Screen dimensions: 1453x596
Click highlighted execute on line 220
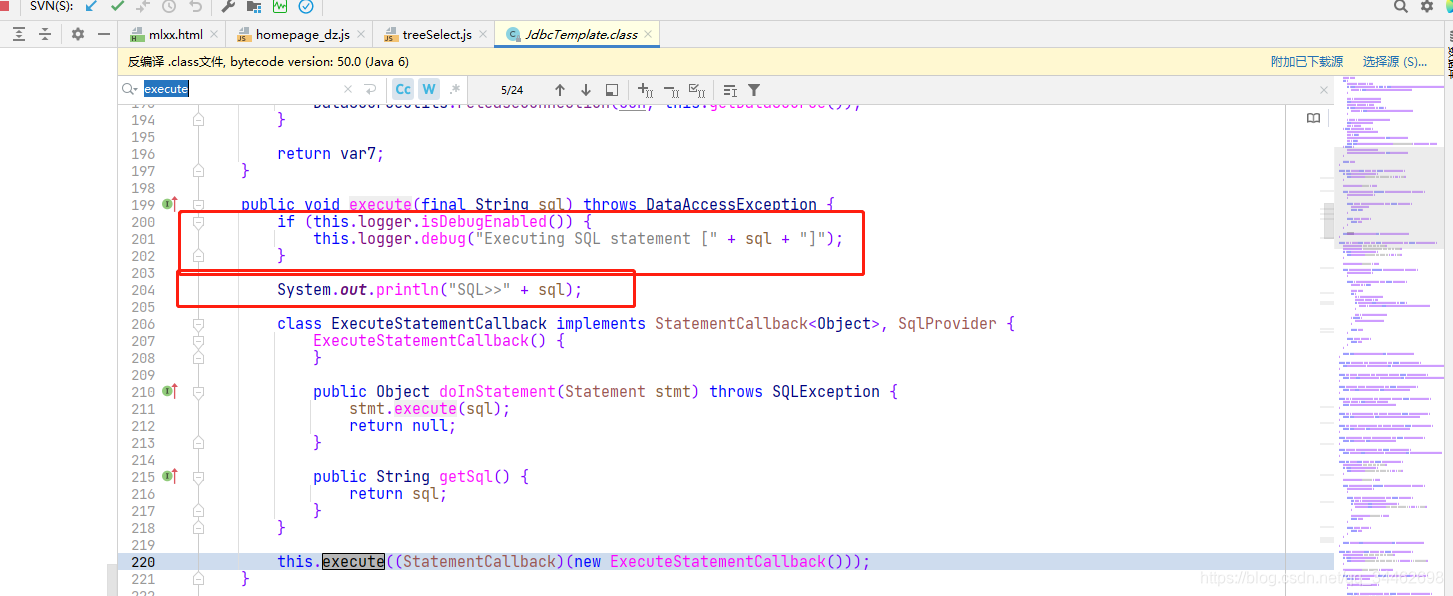tap(353, 562)
